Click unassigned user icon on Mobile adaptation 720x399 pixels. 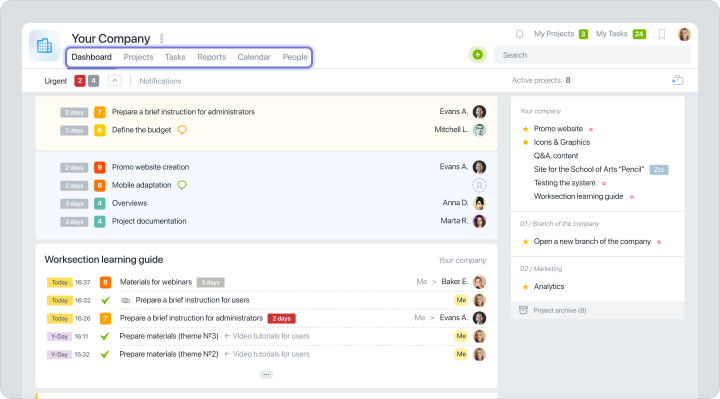(x=479, y=185)
